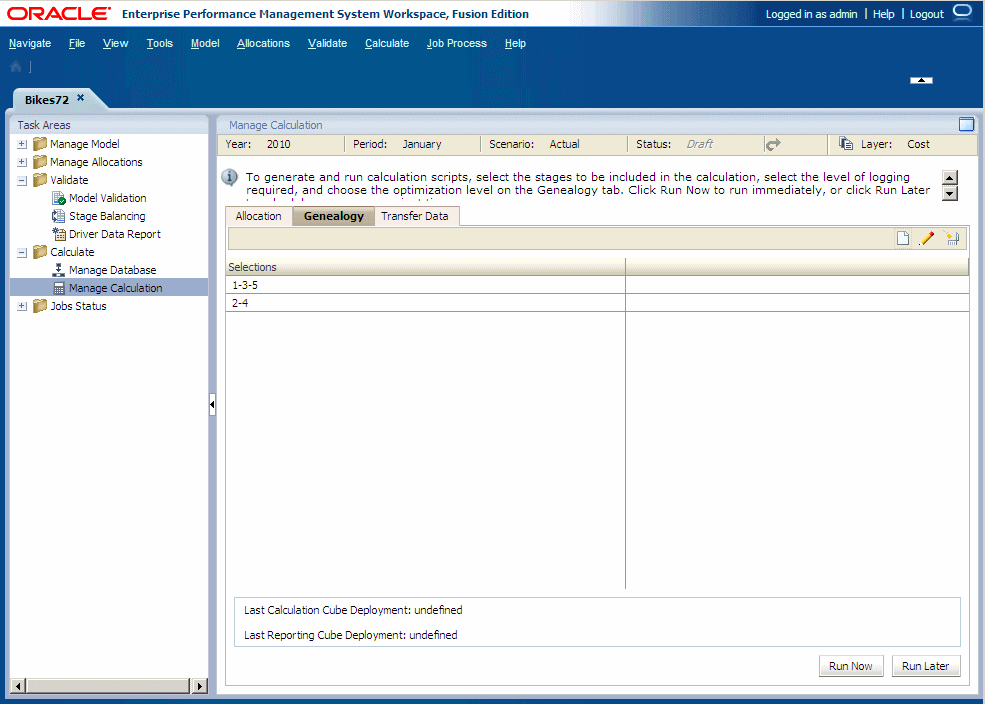
Task: Expand the Manage Allocations tree node
Action: [x=22, y=162]
